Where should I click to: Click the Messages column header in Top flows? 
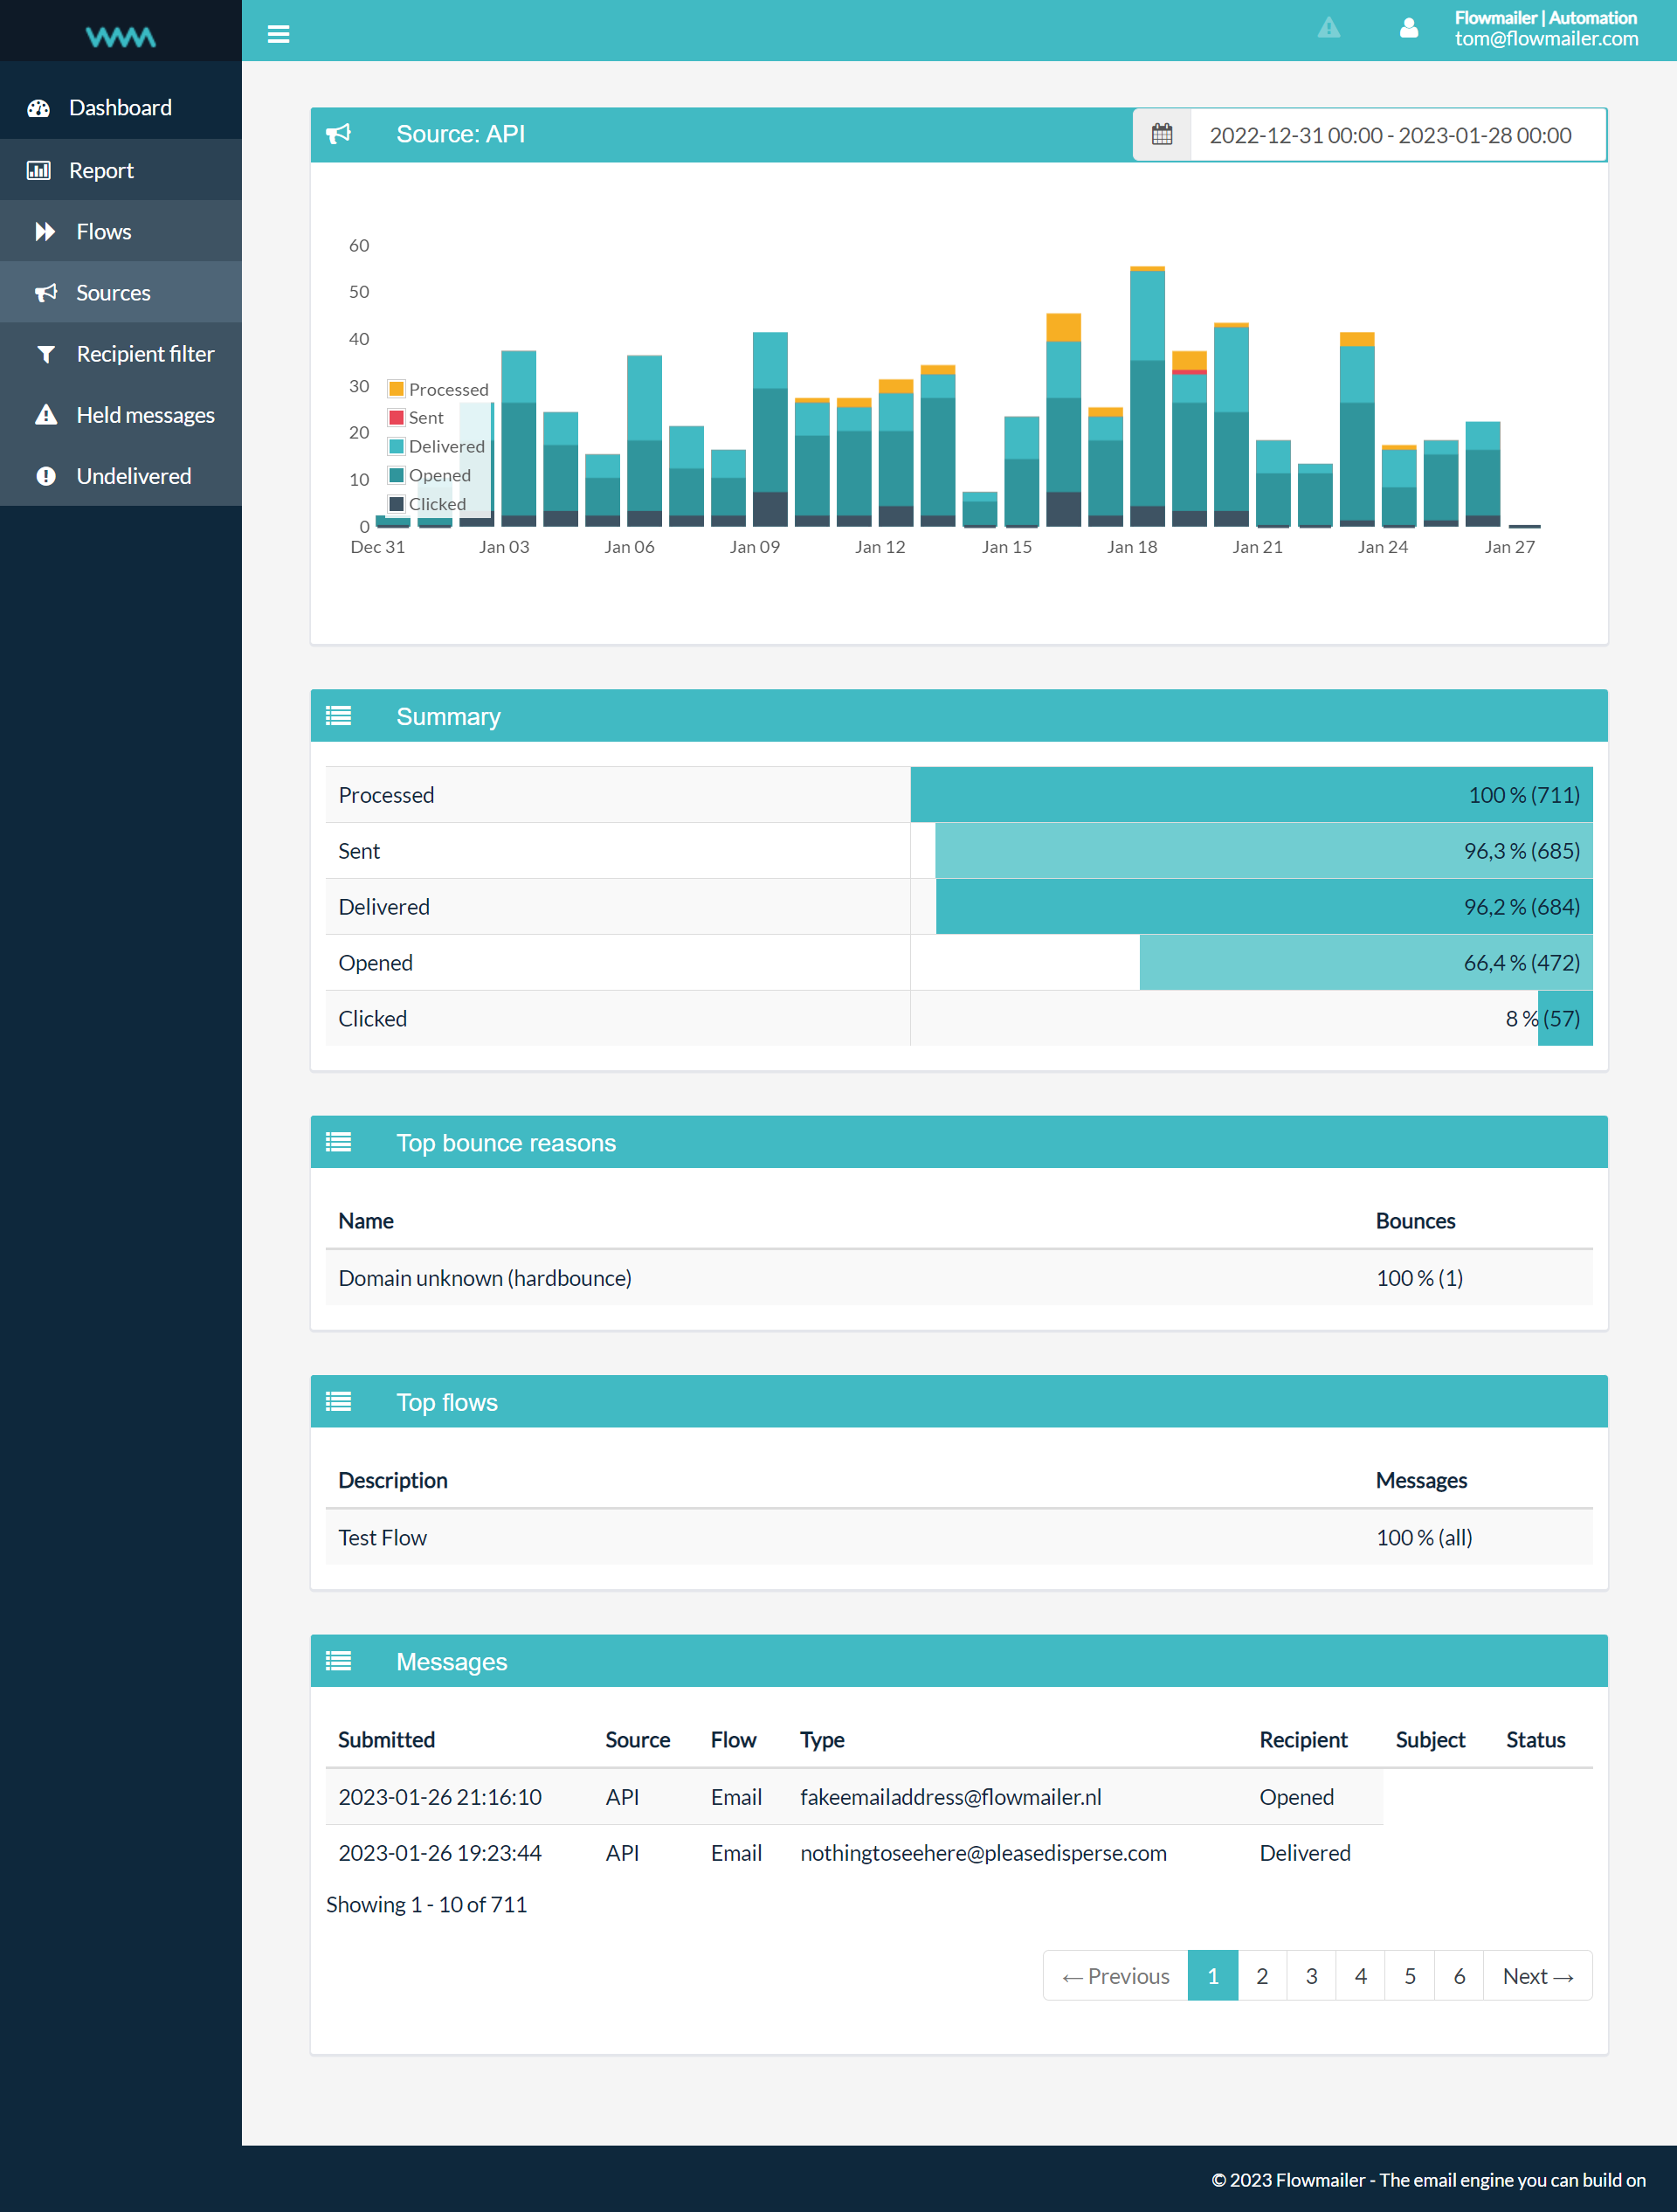(x=1421, y=1480)
